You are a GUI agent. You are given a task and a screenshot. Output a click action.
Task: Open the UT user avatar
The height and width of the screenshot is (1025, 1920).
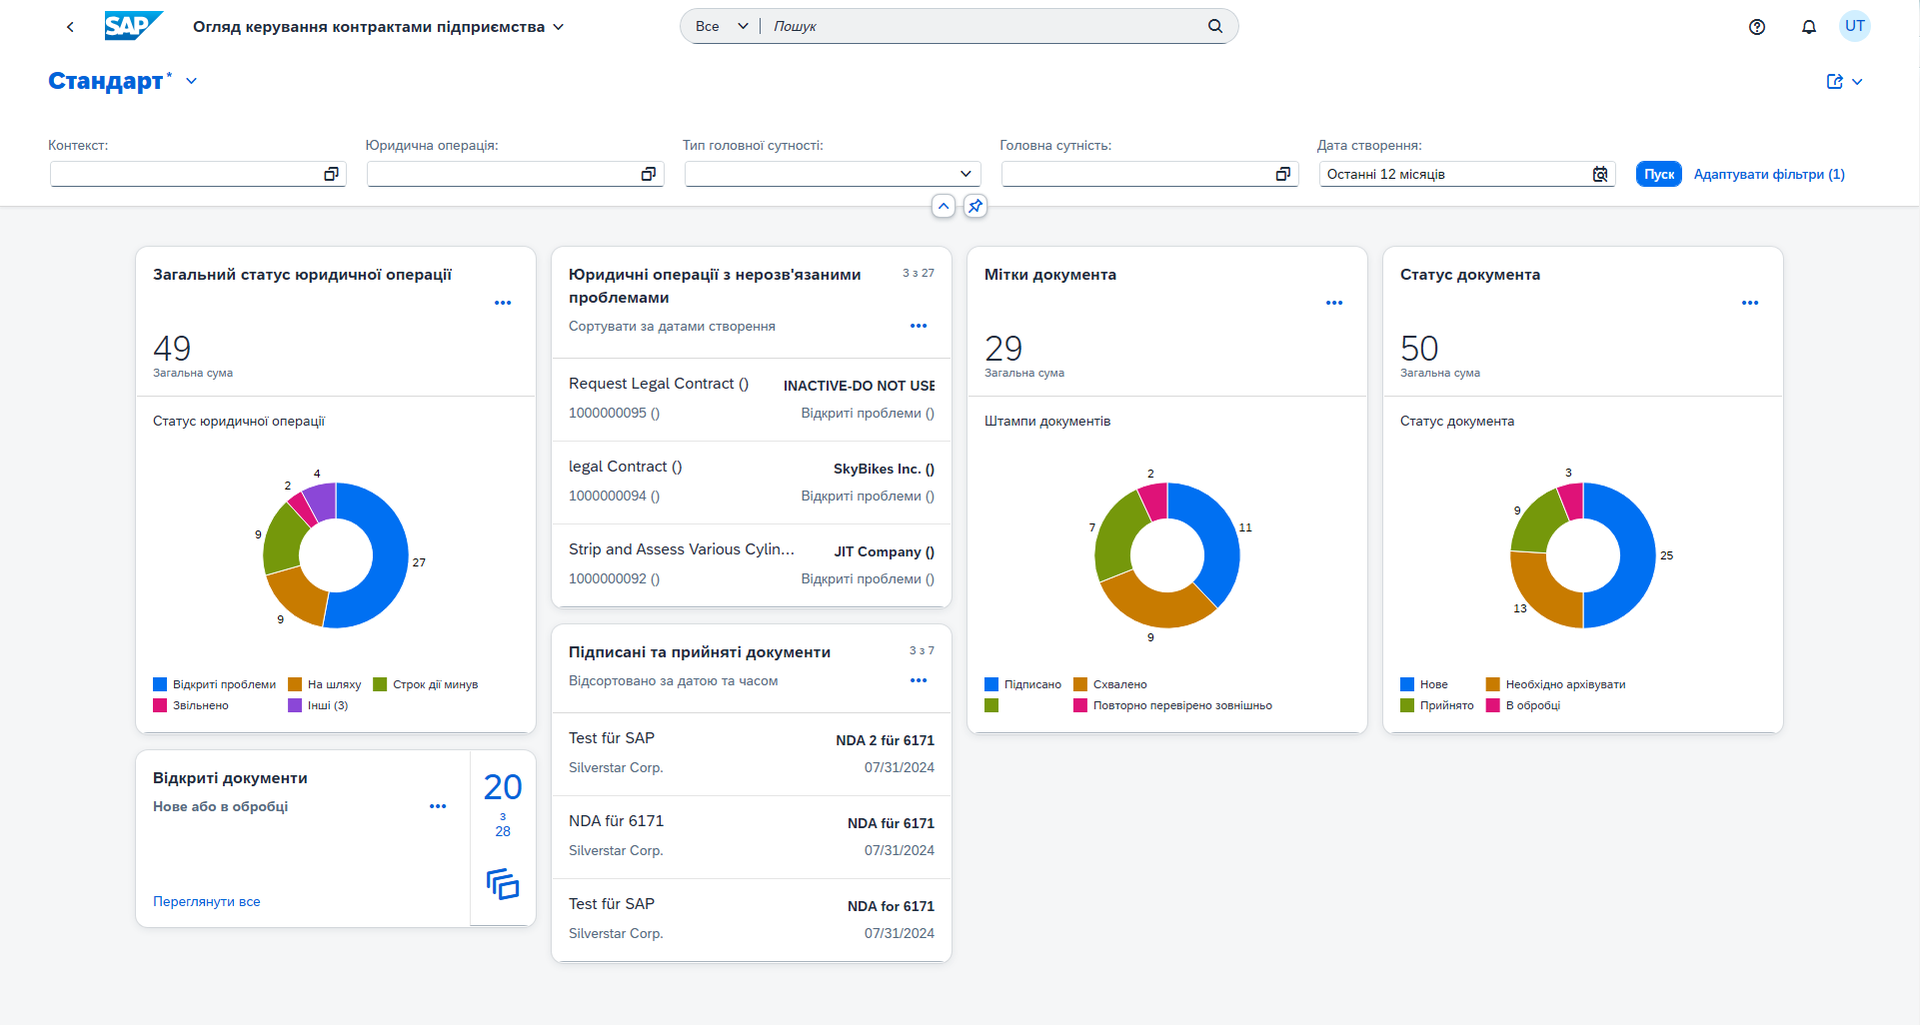click(1855, 26)
